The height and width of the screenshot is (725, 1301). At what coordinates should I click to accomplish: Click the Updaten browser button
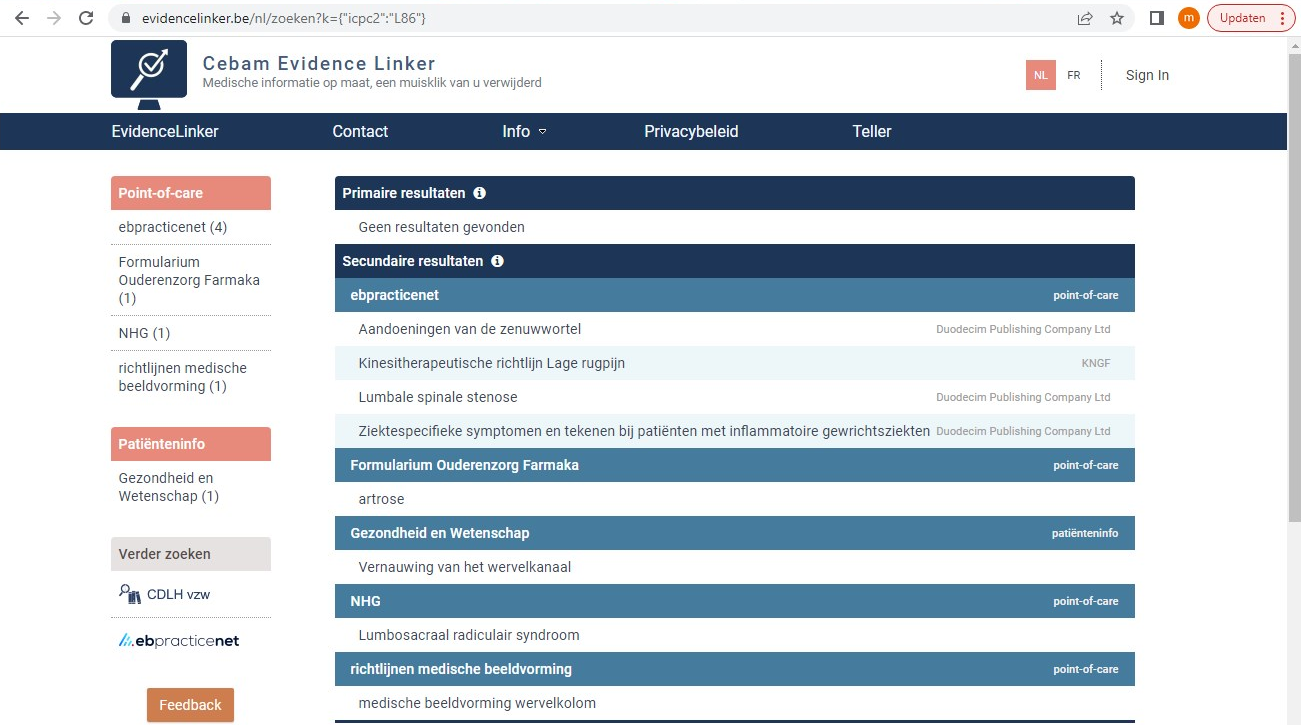click(1250, 18)
